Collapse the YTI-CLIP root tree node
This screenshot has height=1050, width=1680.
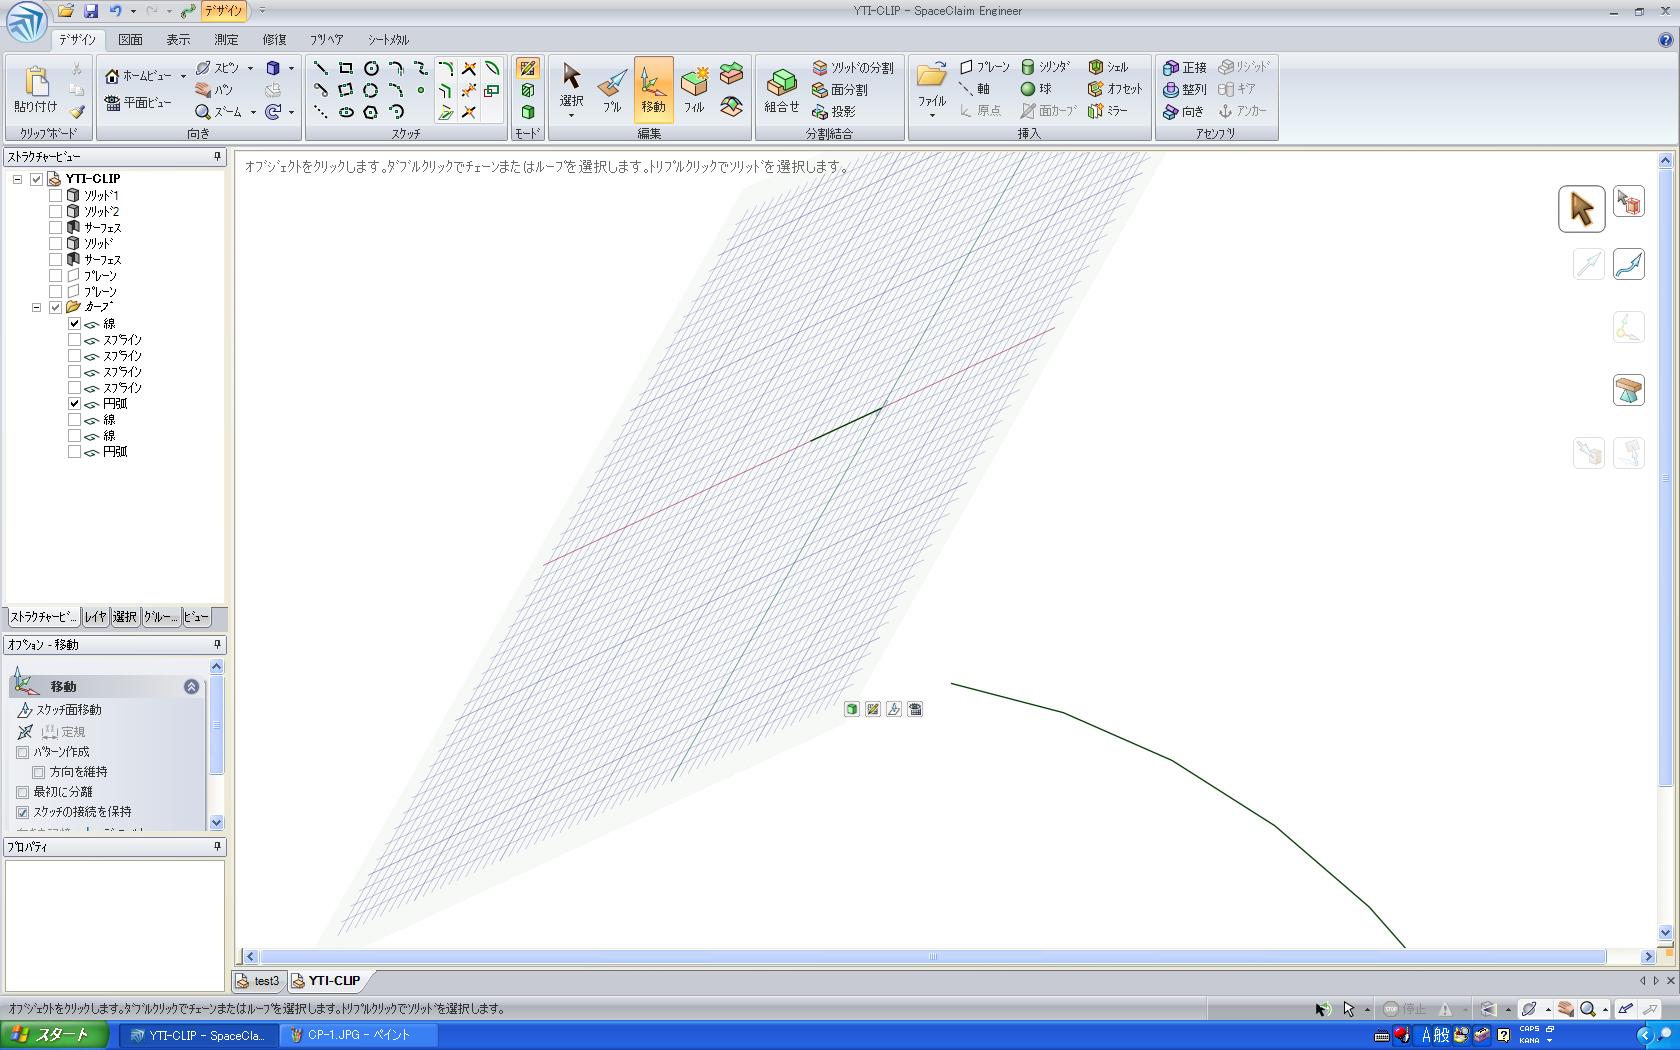[17, 179]
